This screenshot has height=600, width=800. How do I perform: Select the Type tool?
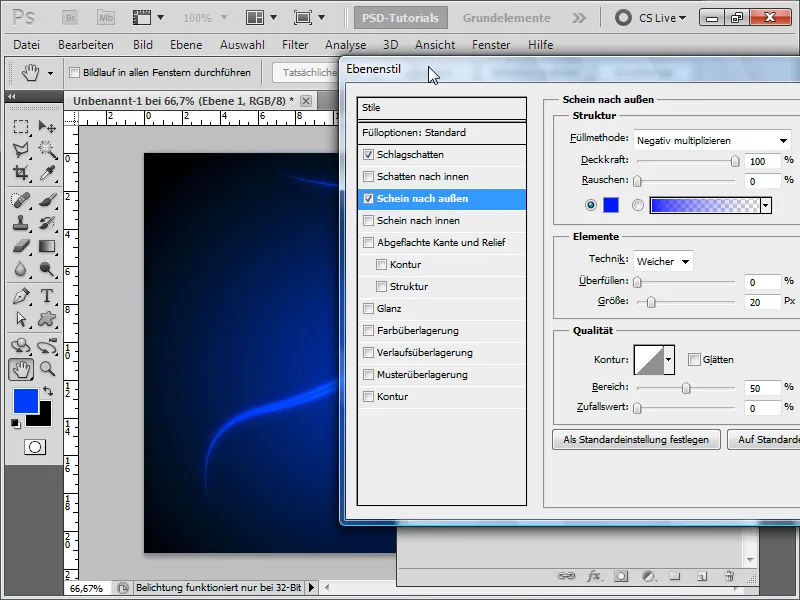[x=46, y=296]
